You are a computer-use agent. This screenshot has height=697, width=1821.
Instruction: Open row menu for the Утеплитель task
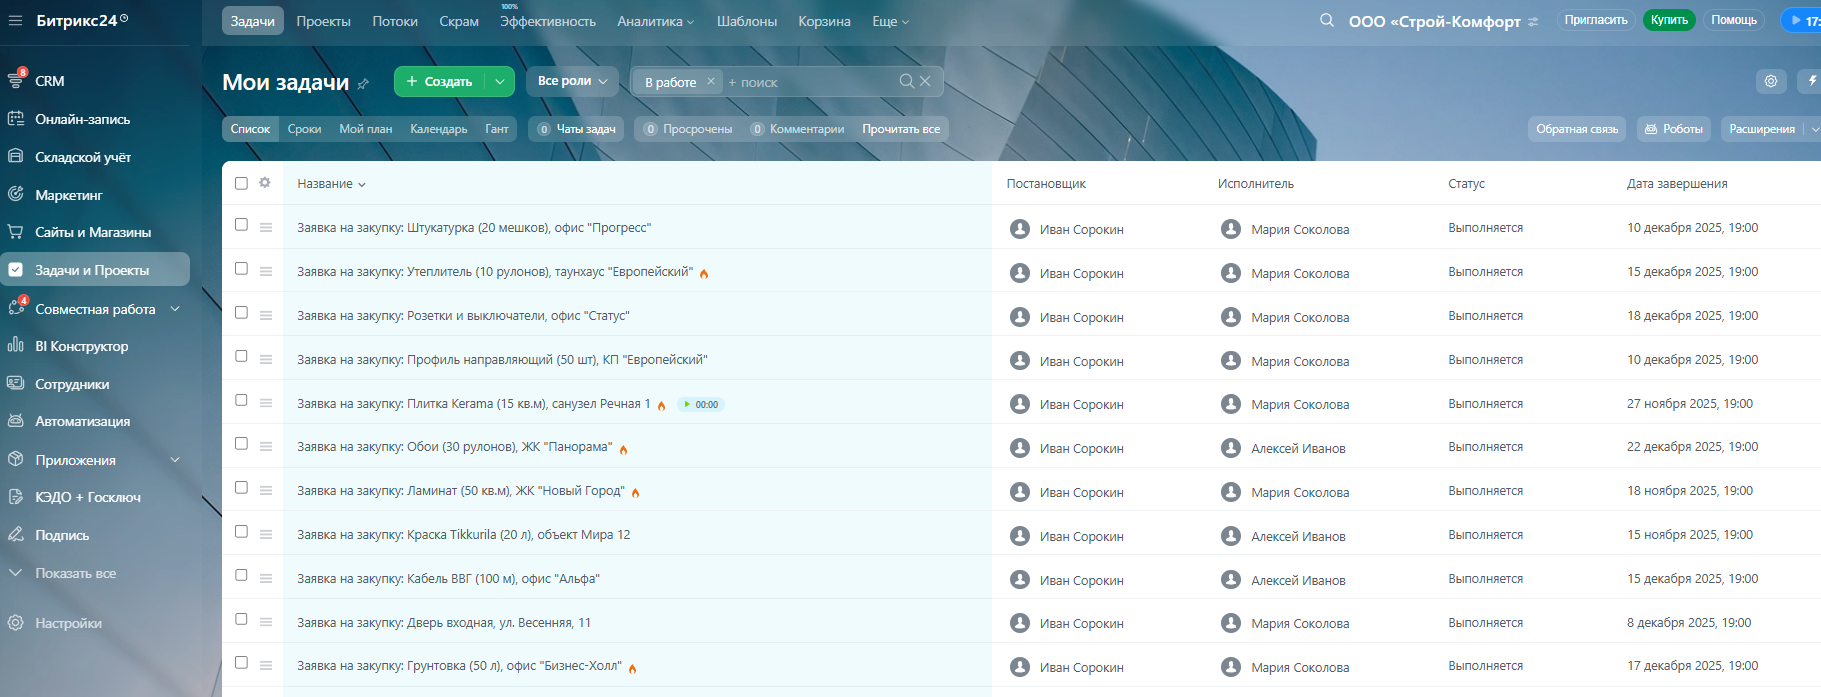[266, 272]
